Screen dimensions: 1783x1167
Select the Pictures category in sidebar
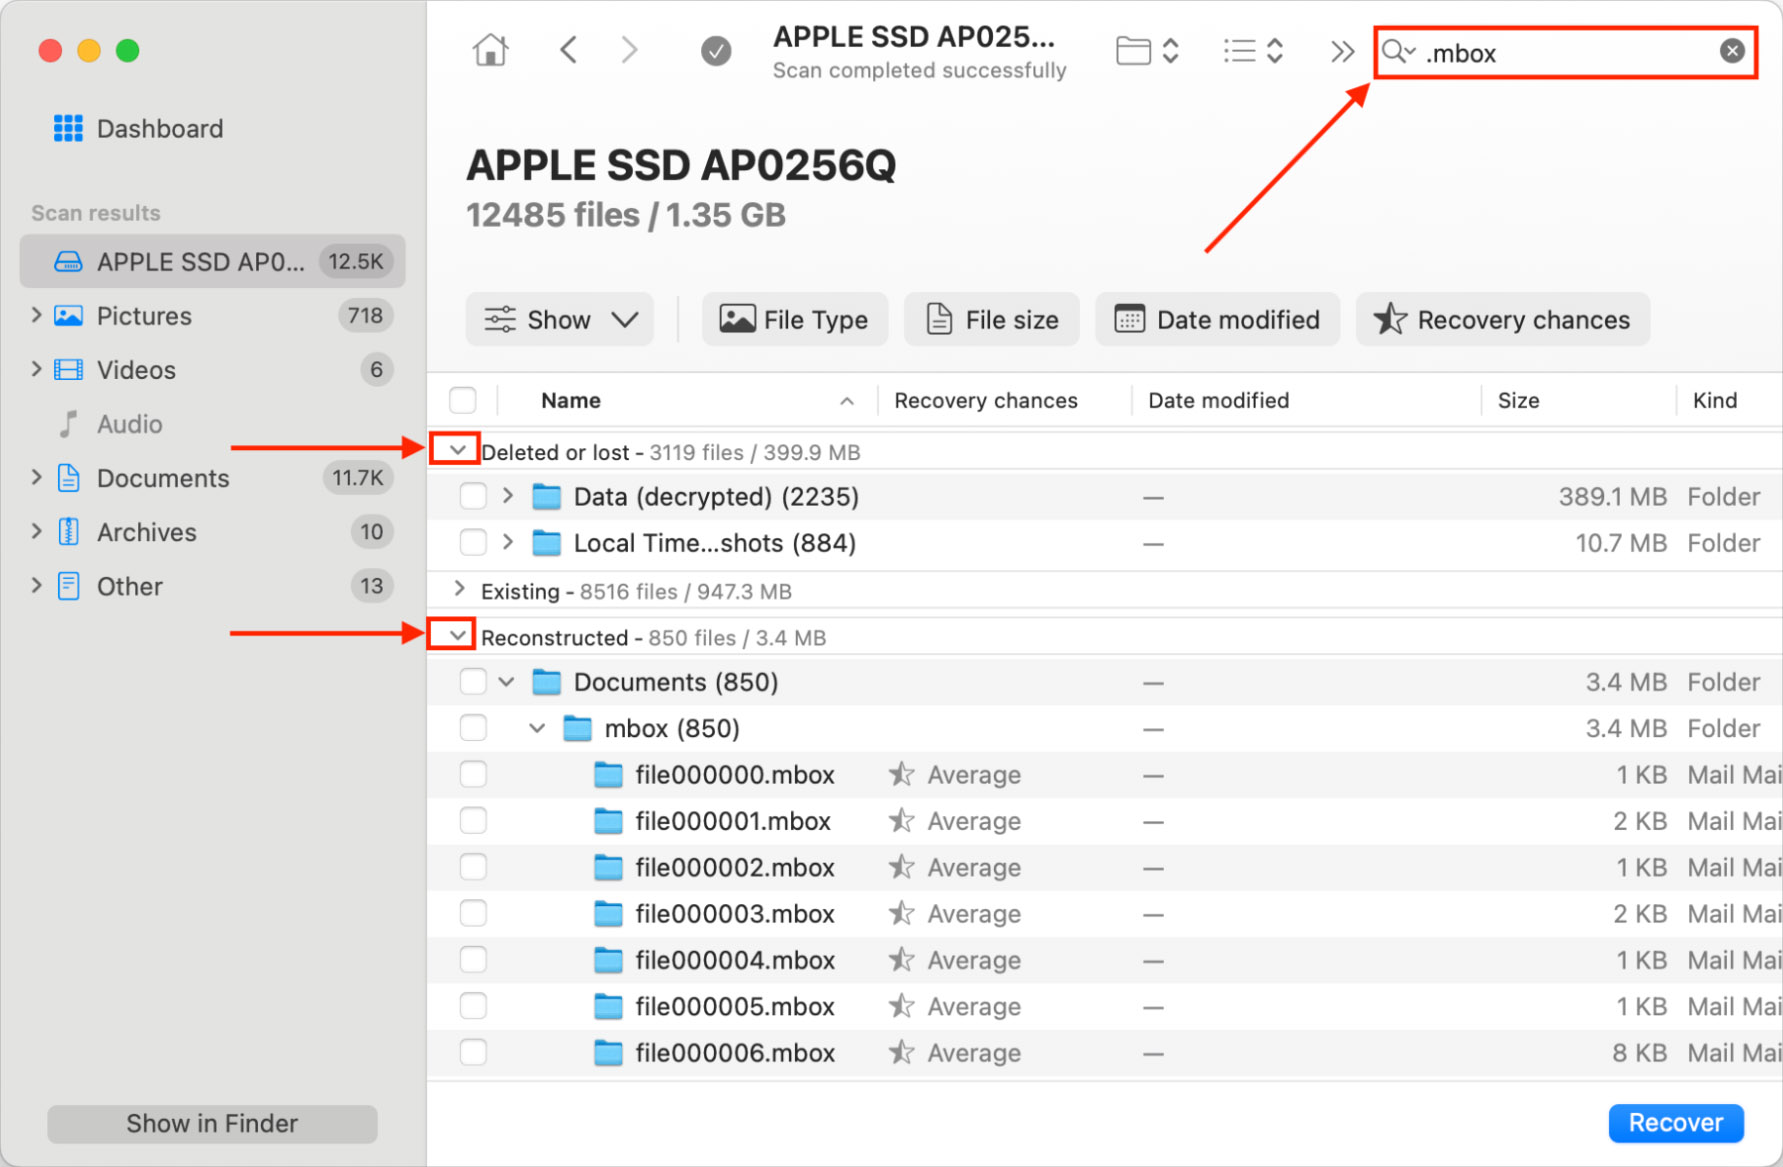click(145, 316)
